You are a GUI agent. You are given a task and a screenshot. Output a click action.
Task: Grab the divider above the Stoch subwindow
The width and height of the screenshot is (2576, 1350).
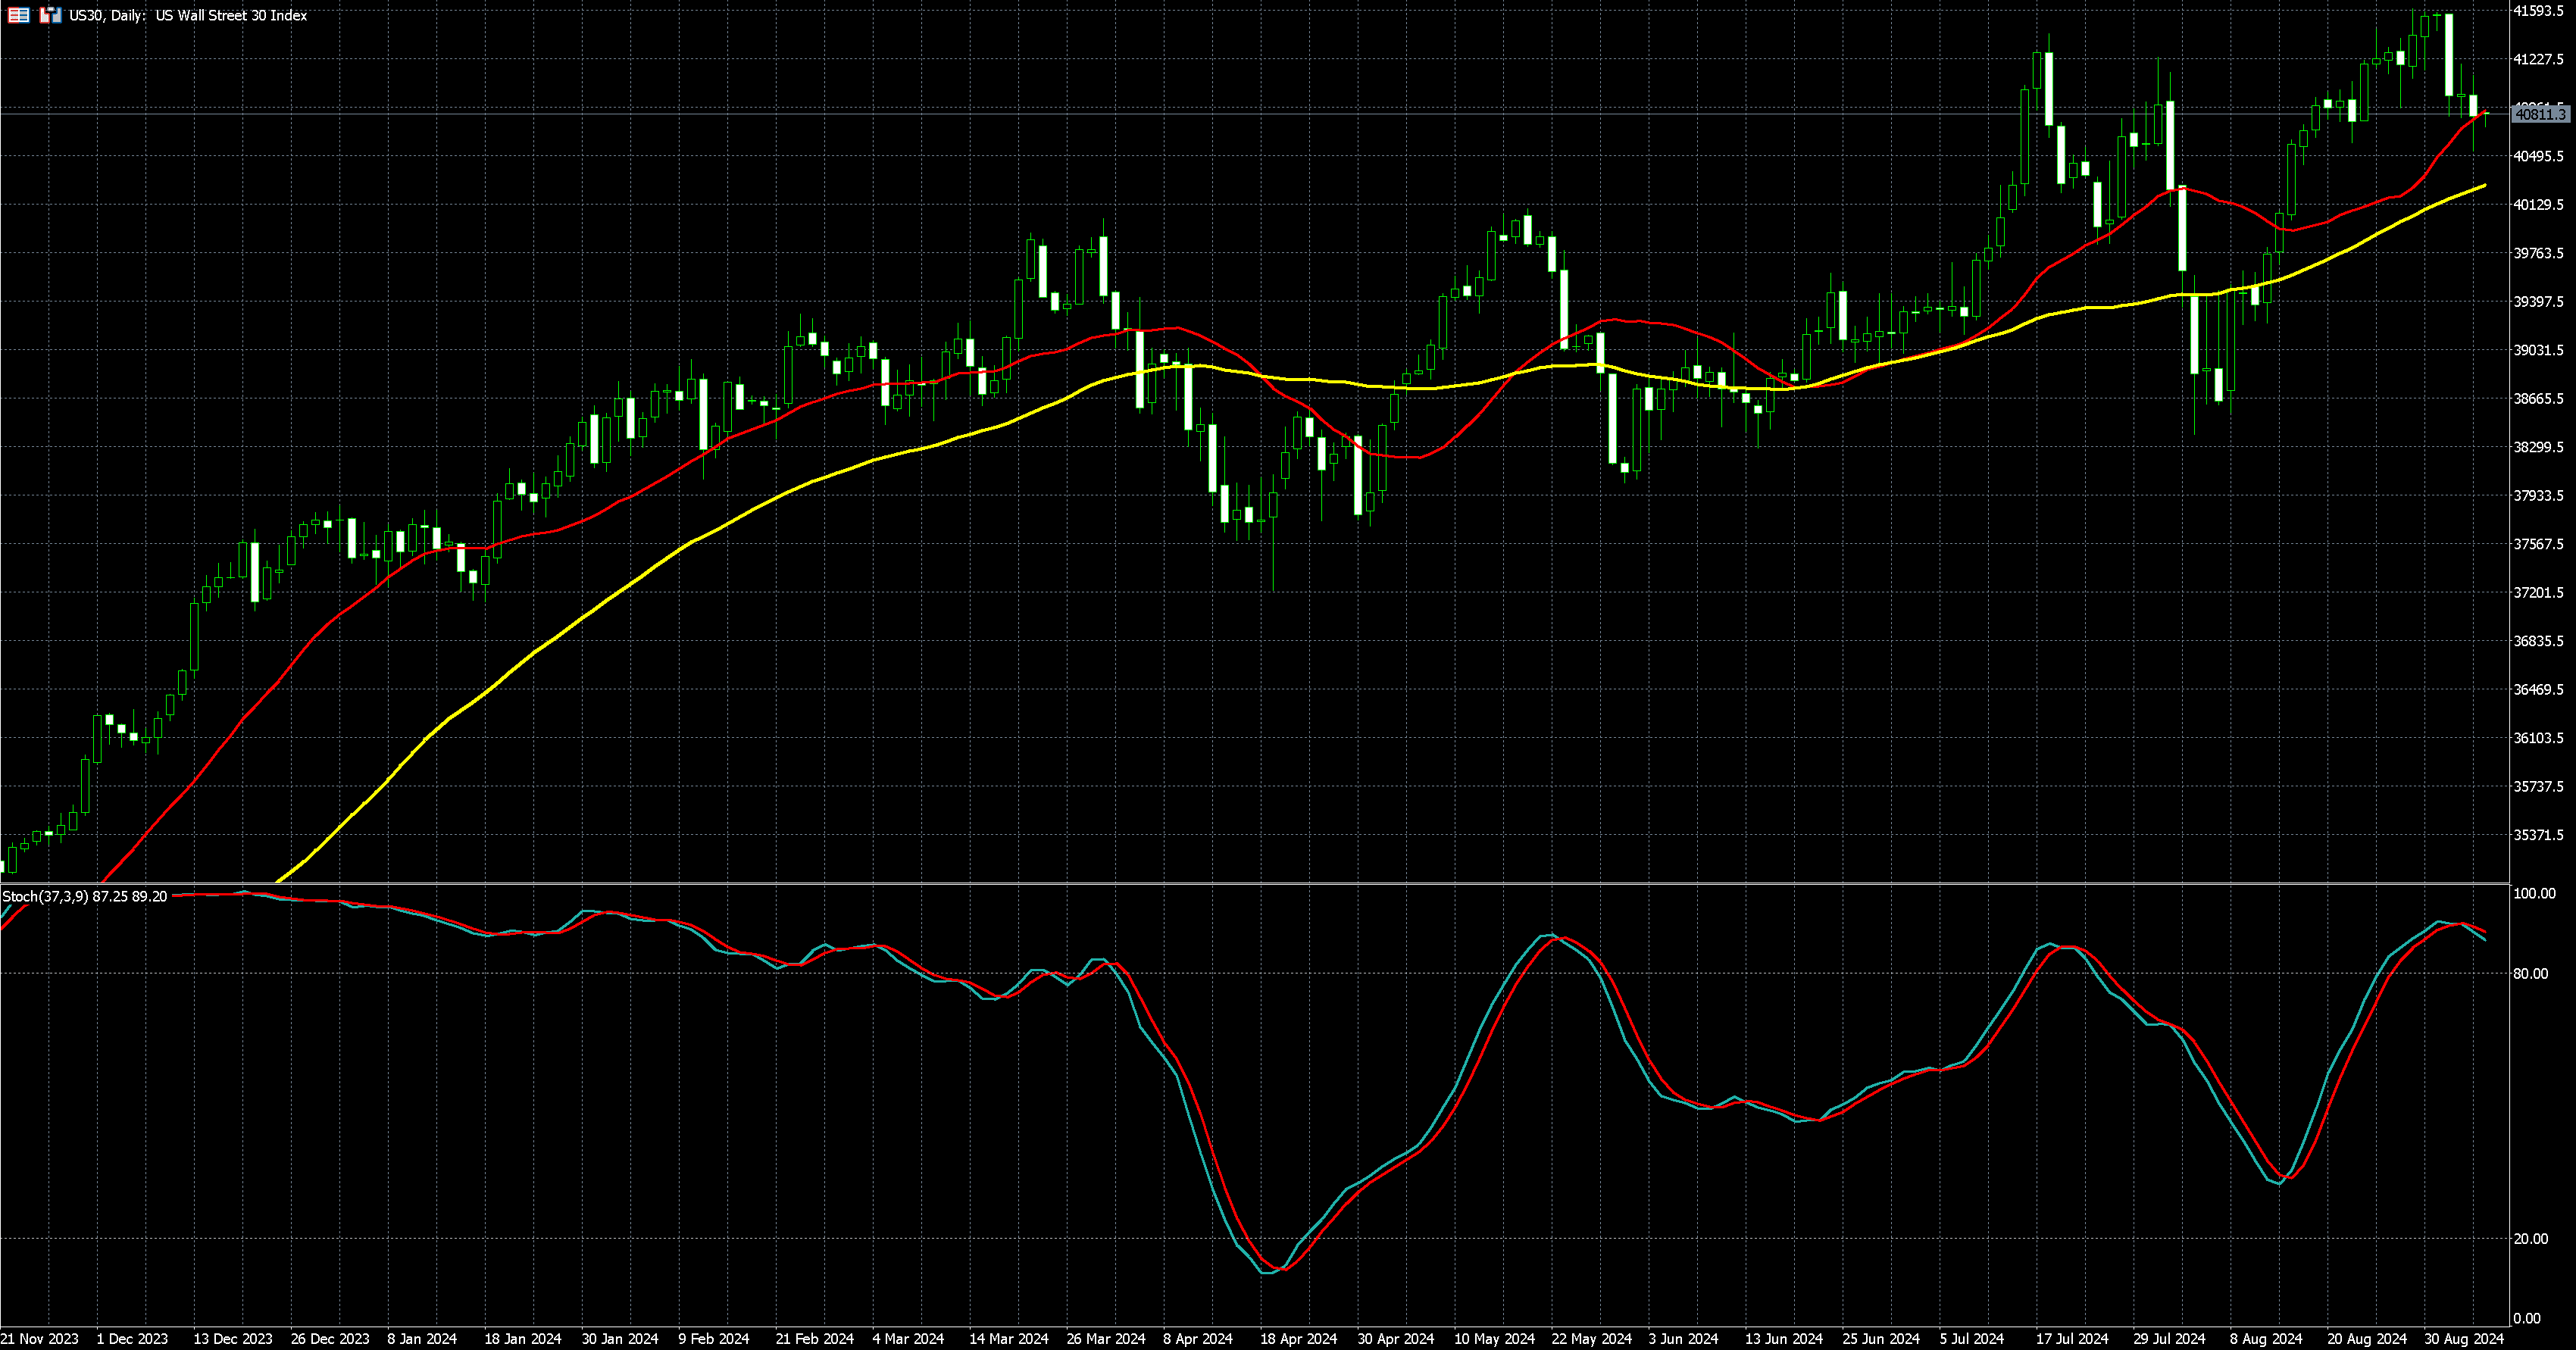1250,883
